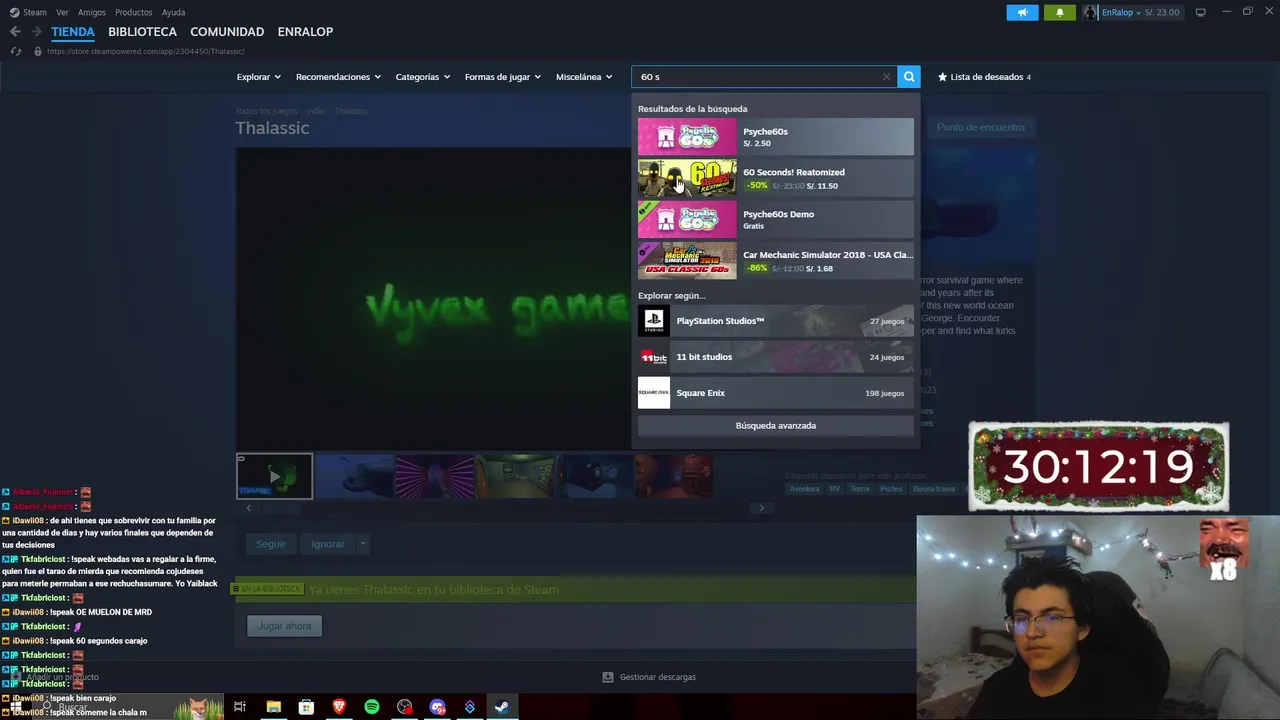The image size is (1280, 720).
Task: Open the Ver menu
Action: (62, 12)
